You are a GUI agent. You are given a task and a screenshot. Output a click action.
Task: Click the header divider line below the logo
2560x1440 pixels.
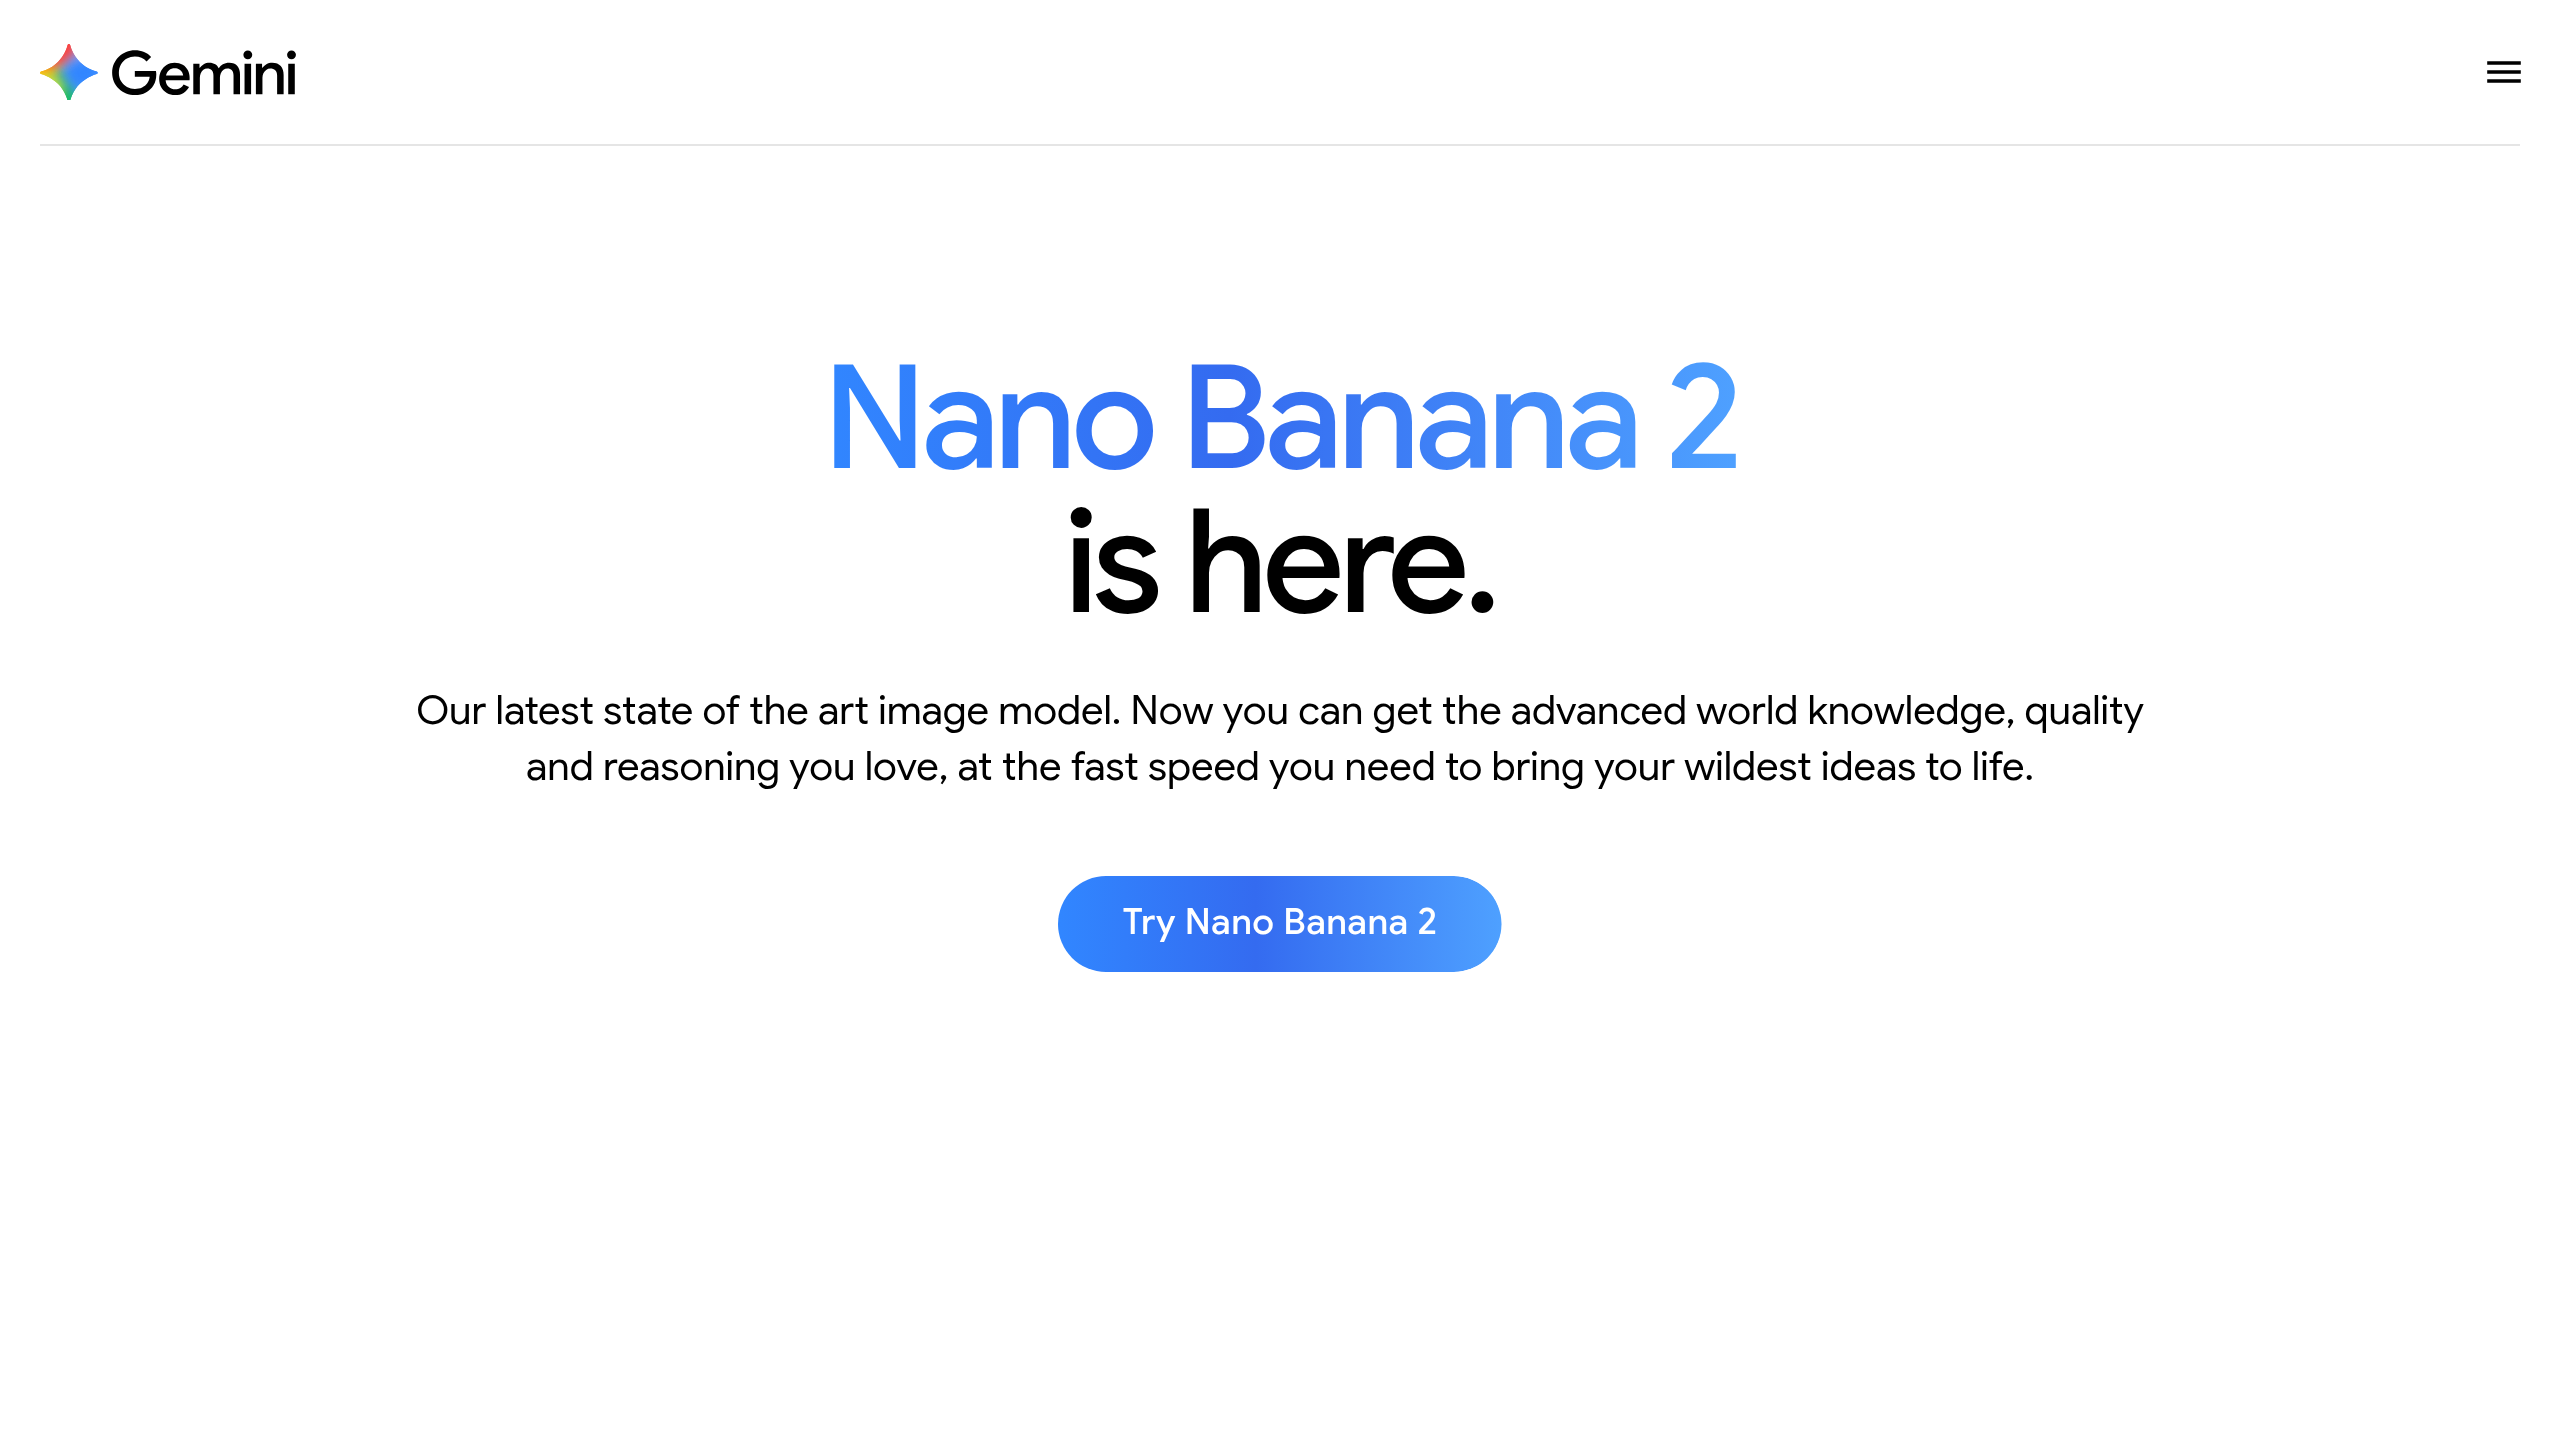[x=1280, y=145]
